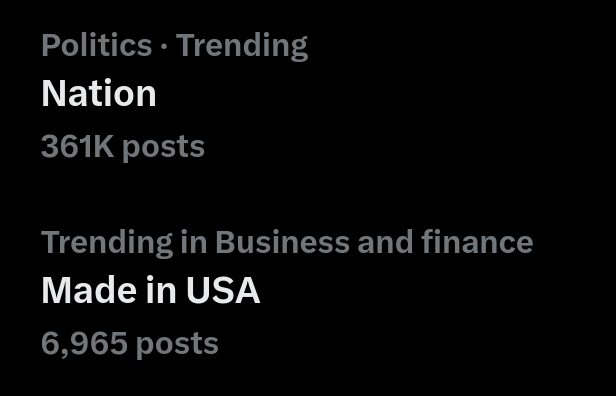The image size is (616, 396).
Task: Click the 361K posts count
Action: [123, 147]
